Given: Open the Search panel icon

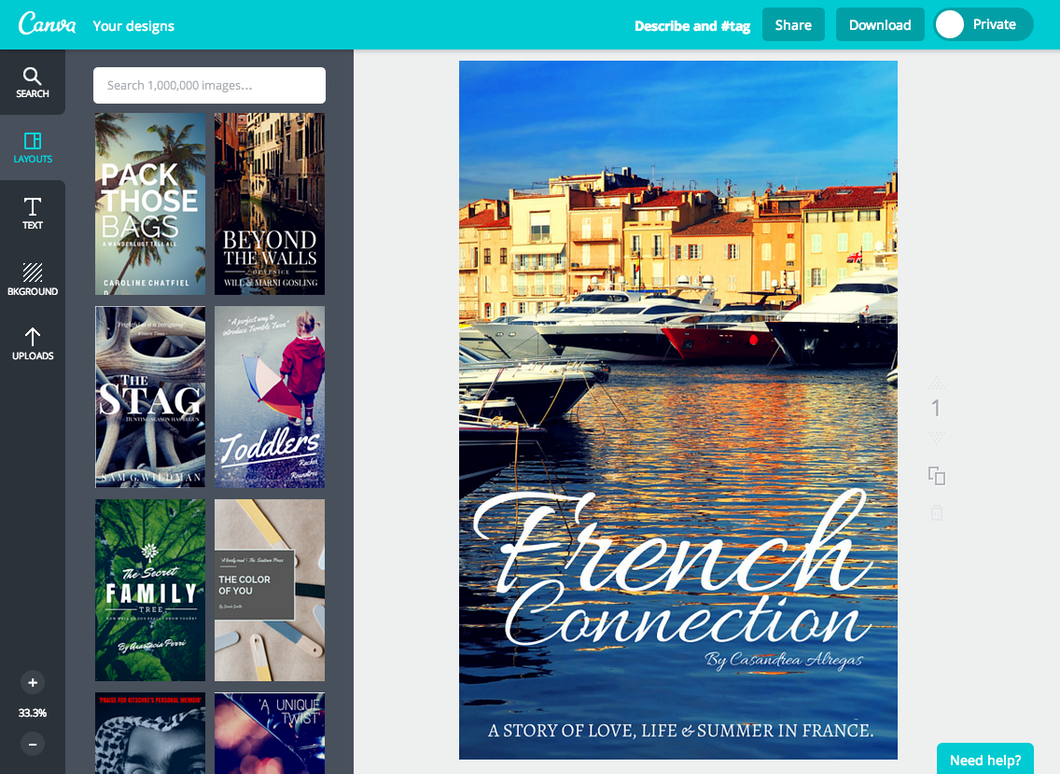Looking at the screenshot, I should pos(32,82).
